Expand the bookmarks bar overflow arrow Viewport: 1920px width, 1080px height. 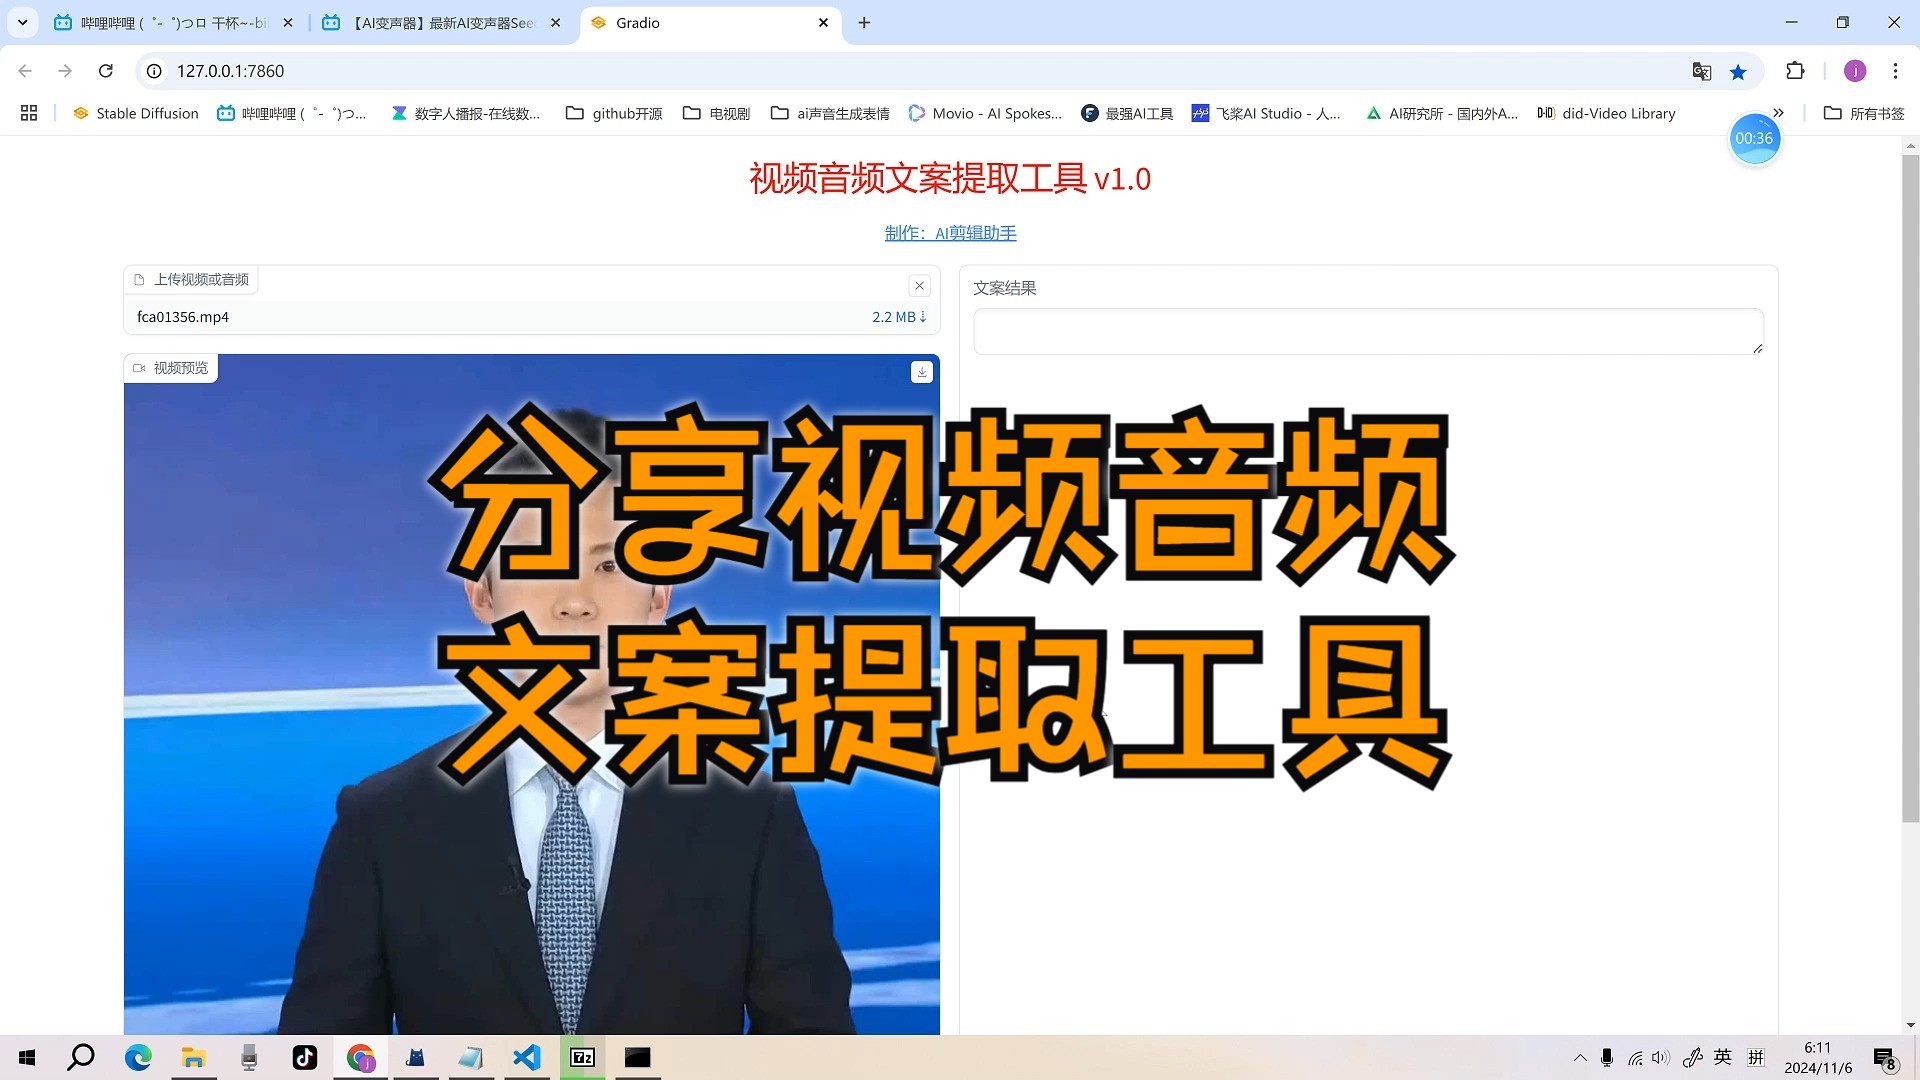click(x=1778, y=112)
